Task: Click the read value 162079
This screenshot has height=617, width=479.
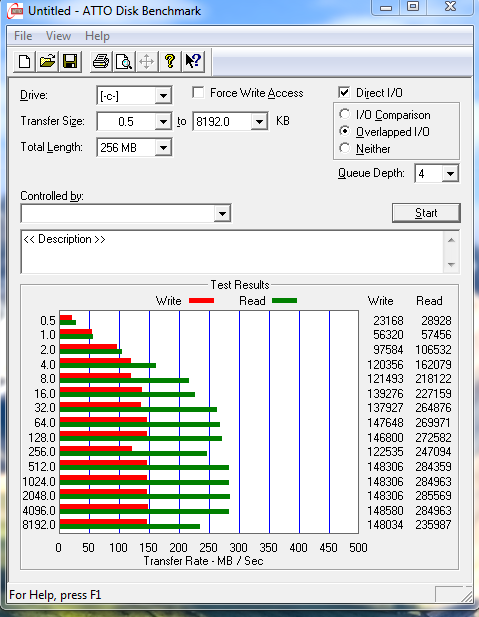Action: 433,365
